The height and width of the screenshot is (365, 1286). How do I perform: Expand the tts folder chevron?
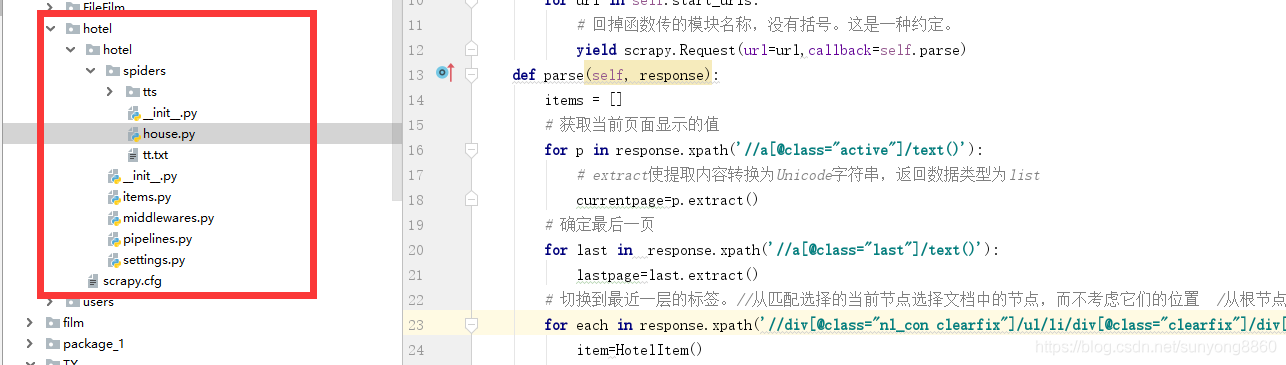coord(111,92)
